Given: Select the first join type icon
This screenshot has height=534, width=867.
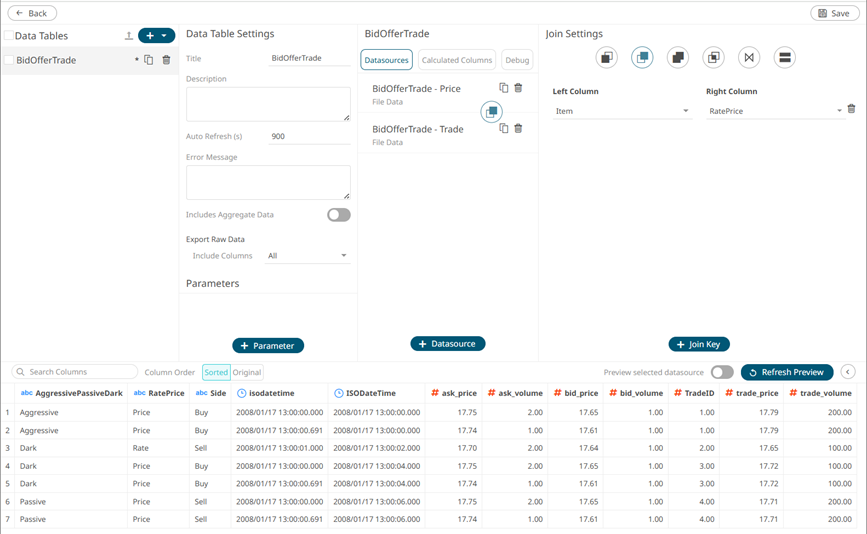Looking at the screenshot, I should coord(607,58).
